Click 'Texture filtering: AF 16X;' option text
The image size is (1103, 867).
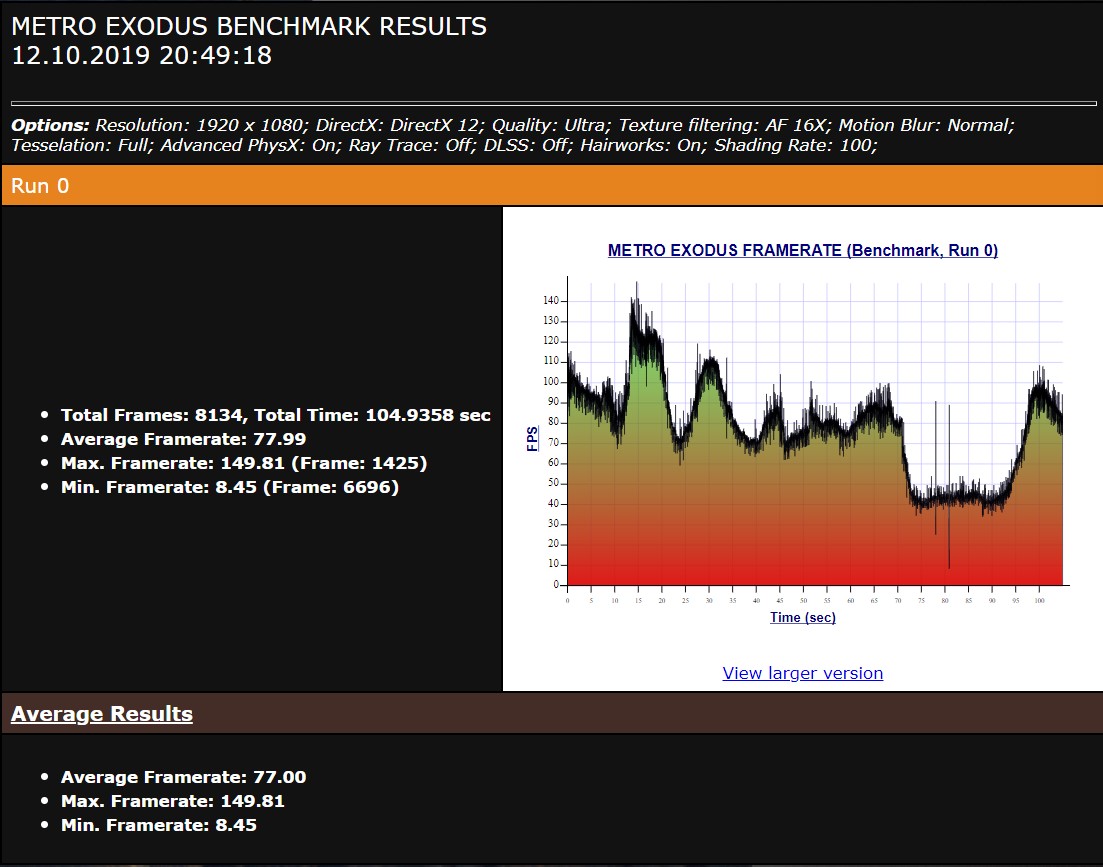coord(725,125)
